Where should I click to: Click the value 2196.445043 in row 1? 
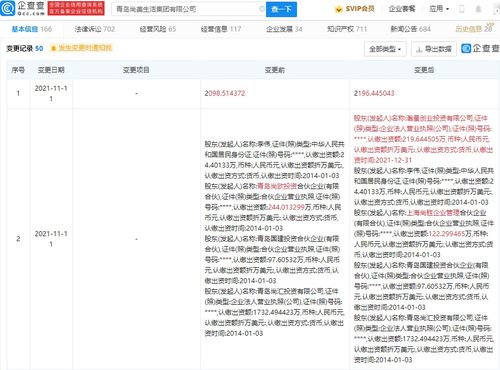point(374,93)
